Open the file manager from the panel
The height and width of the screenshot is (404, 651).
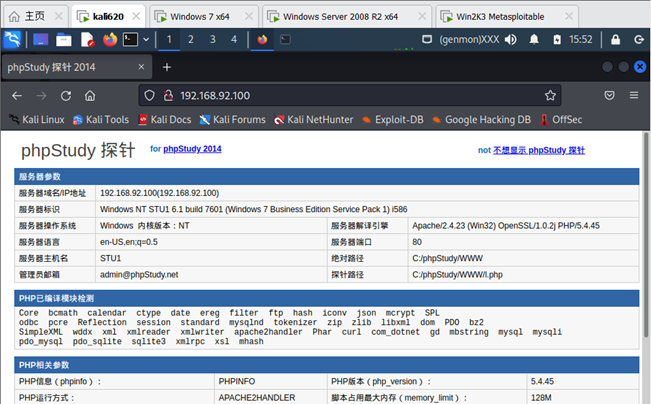(x=64, y=39)
